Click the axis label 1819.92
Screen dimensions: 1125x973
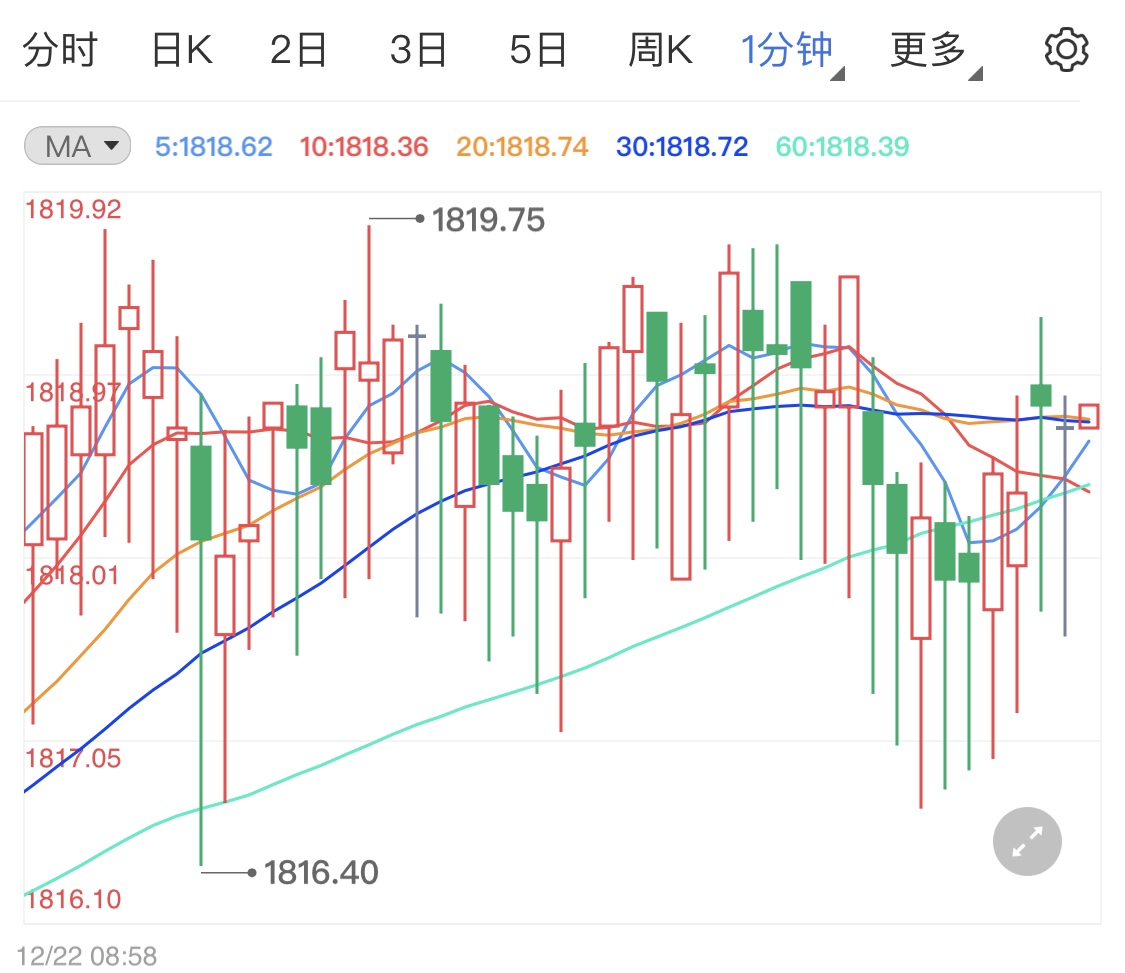point(73,210)
